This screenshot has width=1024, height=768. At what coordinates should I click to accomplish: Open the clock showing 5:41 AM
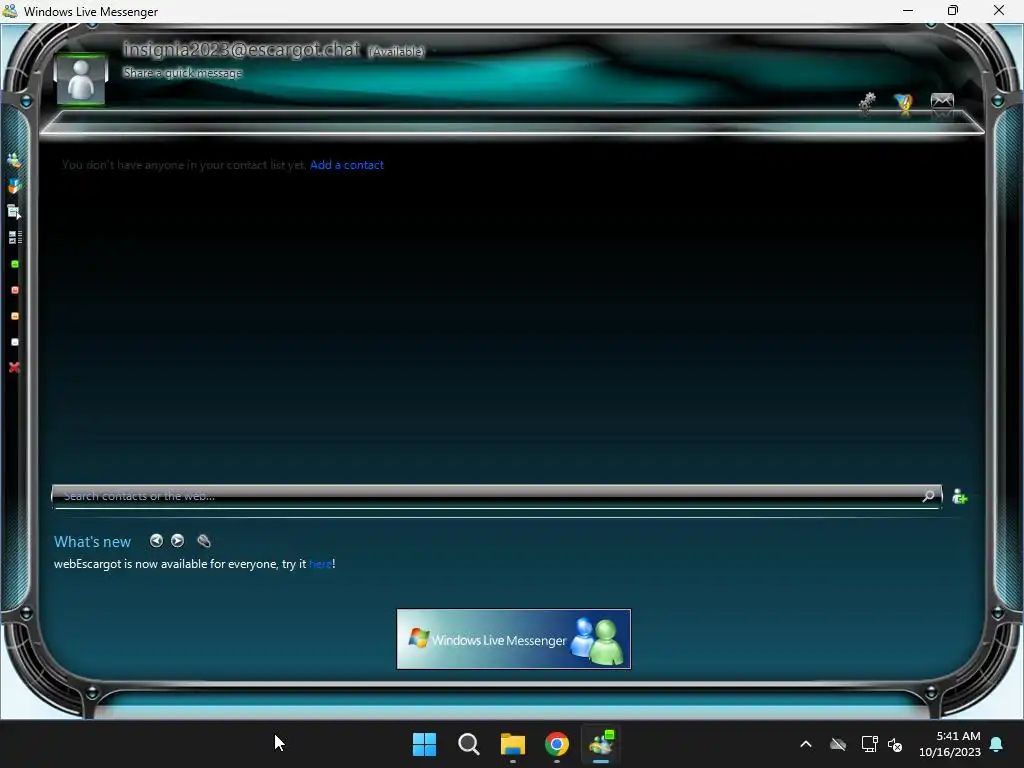click(x=950, y=744)
